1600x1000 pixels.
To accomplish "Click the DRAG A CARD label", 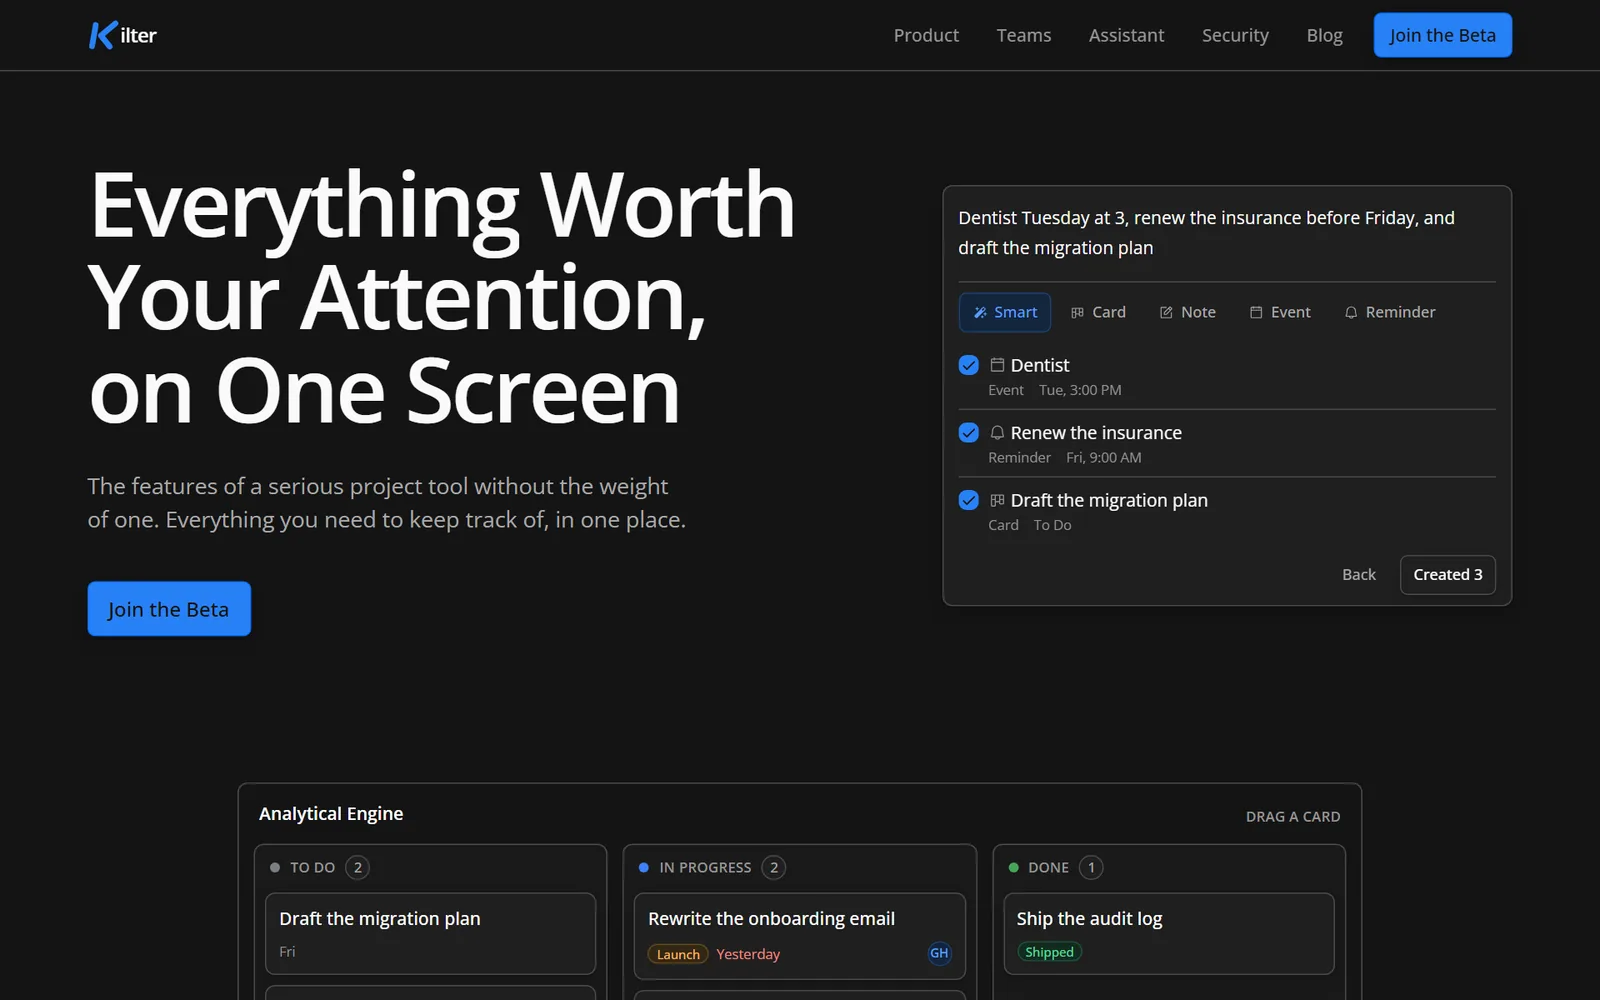I will coord(1293,817).
